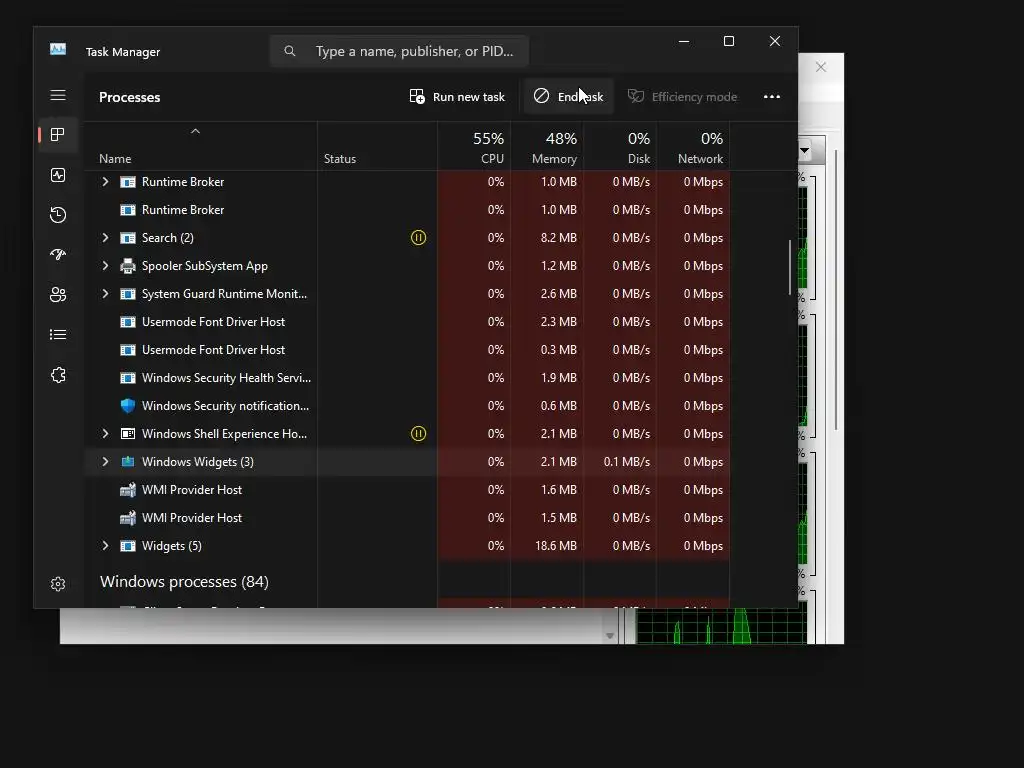Click the process list vertical scrollbar thumb
This screenshot has height=768, width=1024.
click(790, 267)
